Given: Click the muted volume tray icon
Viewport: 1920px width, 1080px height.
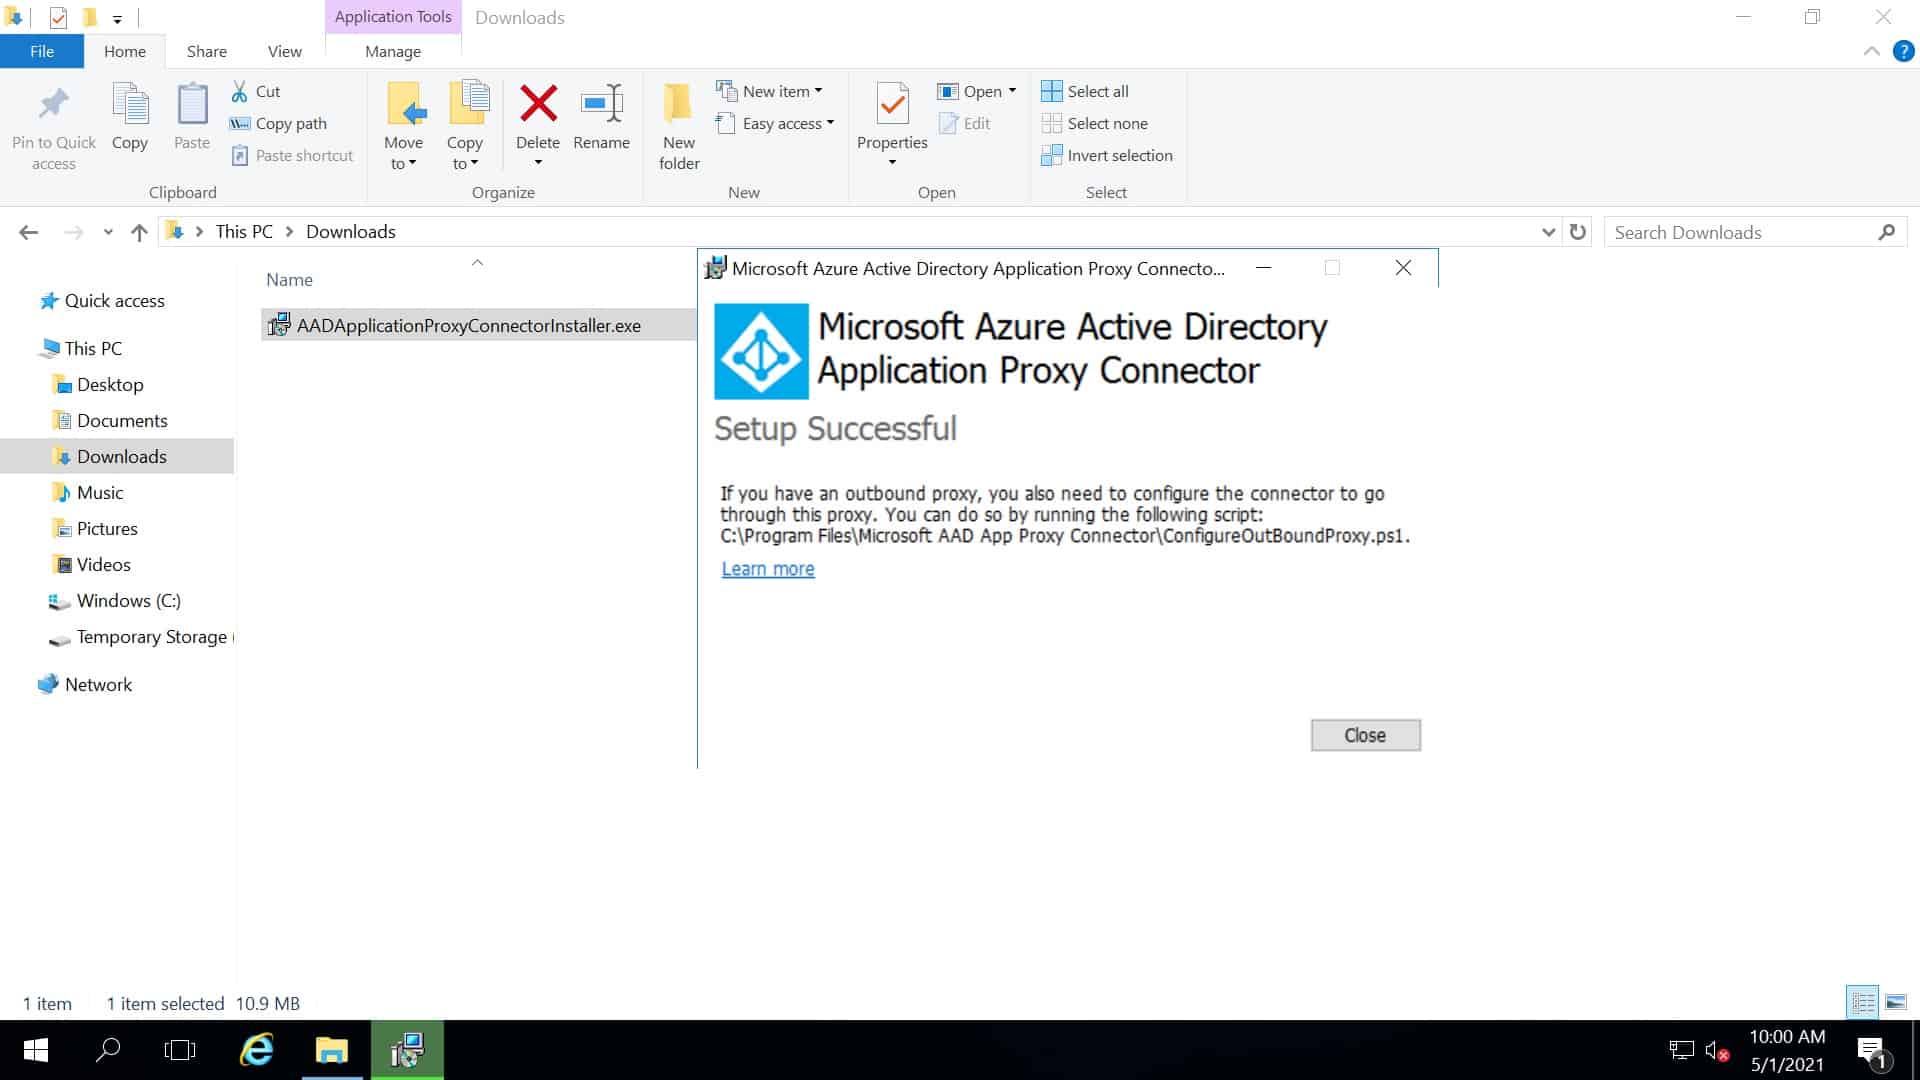Looking at the screenshot, I should click(1717, 1051).
